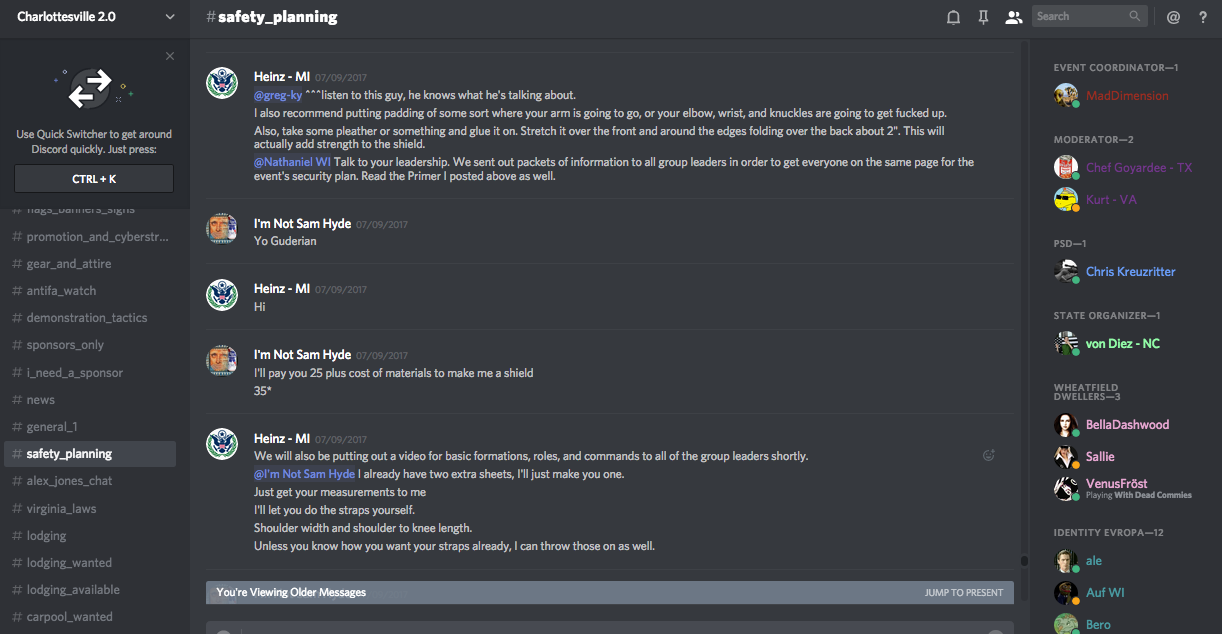The height and width of the screenshot is (634, 1222).
Task: Click the @greg-ky mention link
Action: coord(278,95)
